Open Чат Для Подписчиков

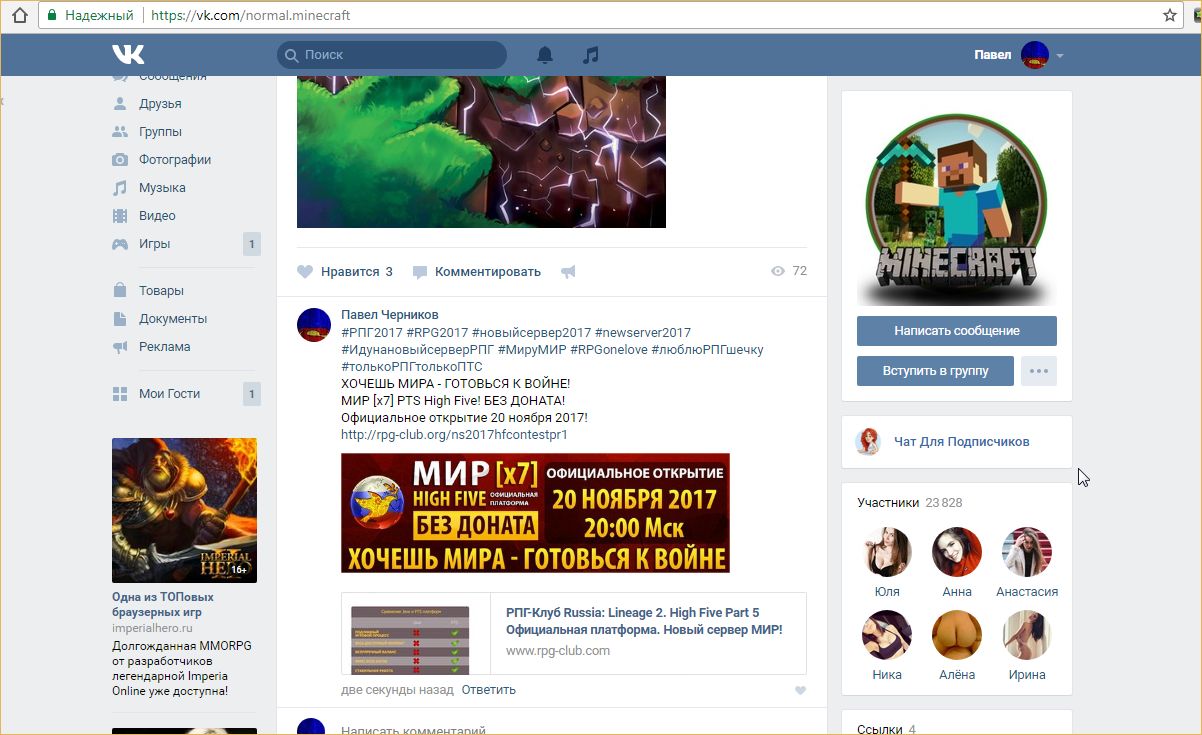coord(961,442)
